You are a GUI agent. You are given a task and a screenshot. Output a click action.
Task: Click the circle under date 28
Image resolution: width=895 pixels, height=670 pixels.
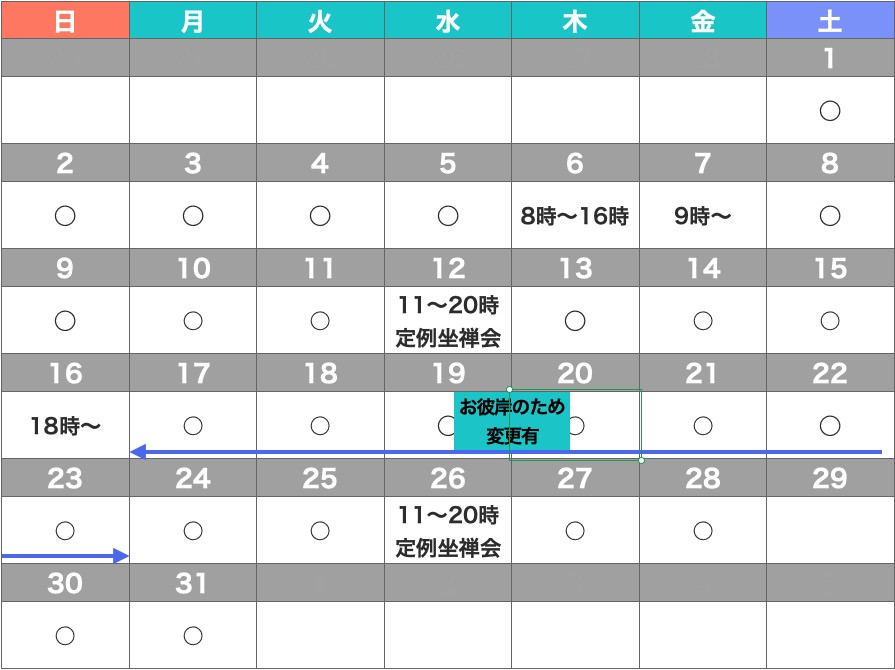702,530
